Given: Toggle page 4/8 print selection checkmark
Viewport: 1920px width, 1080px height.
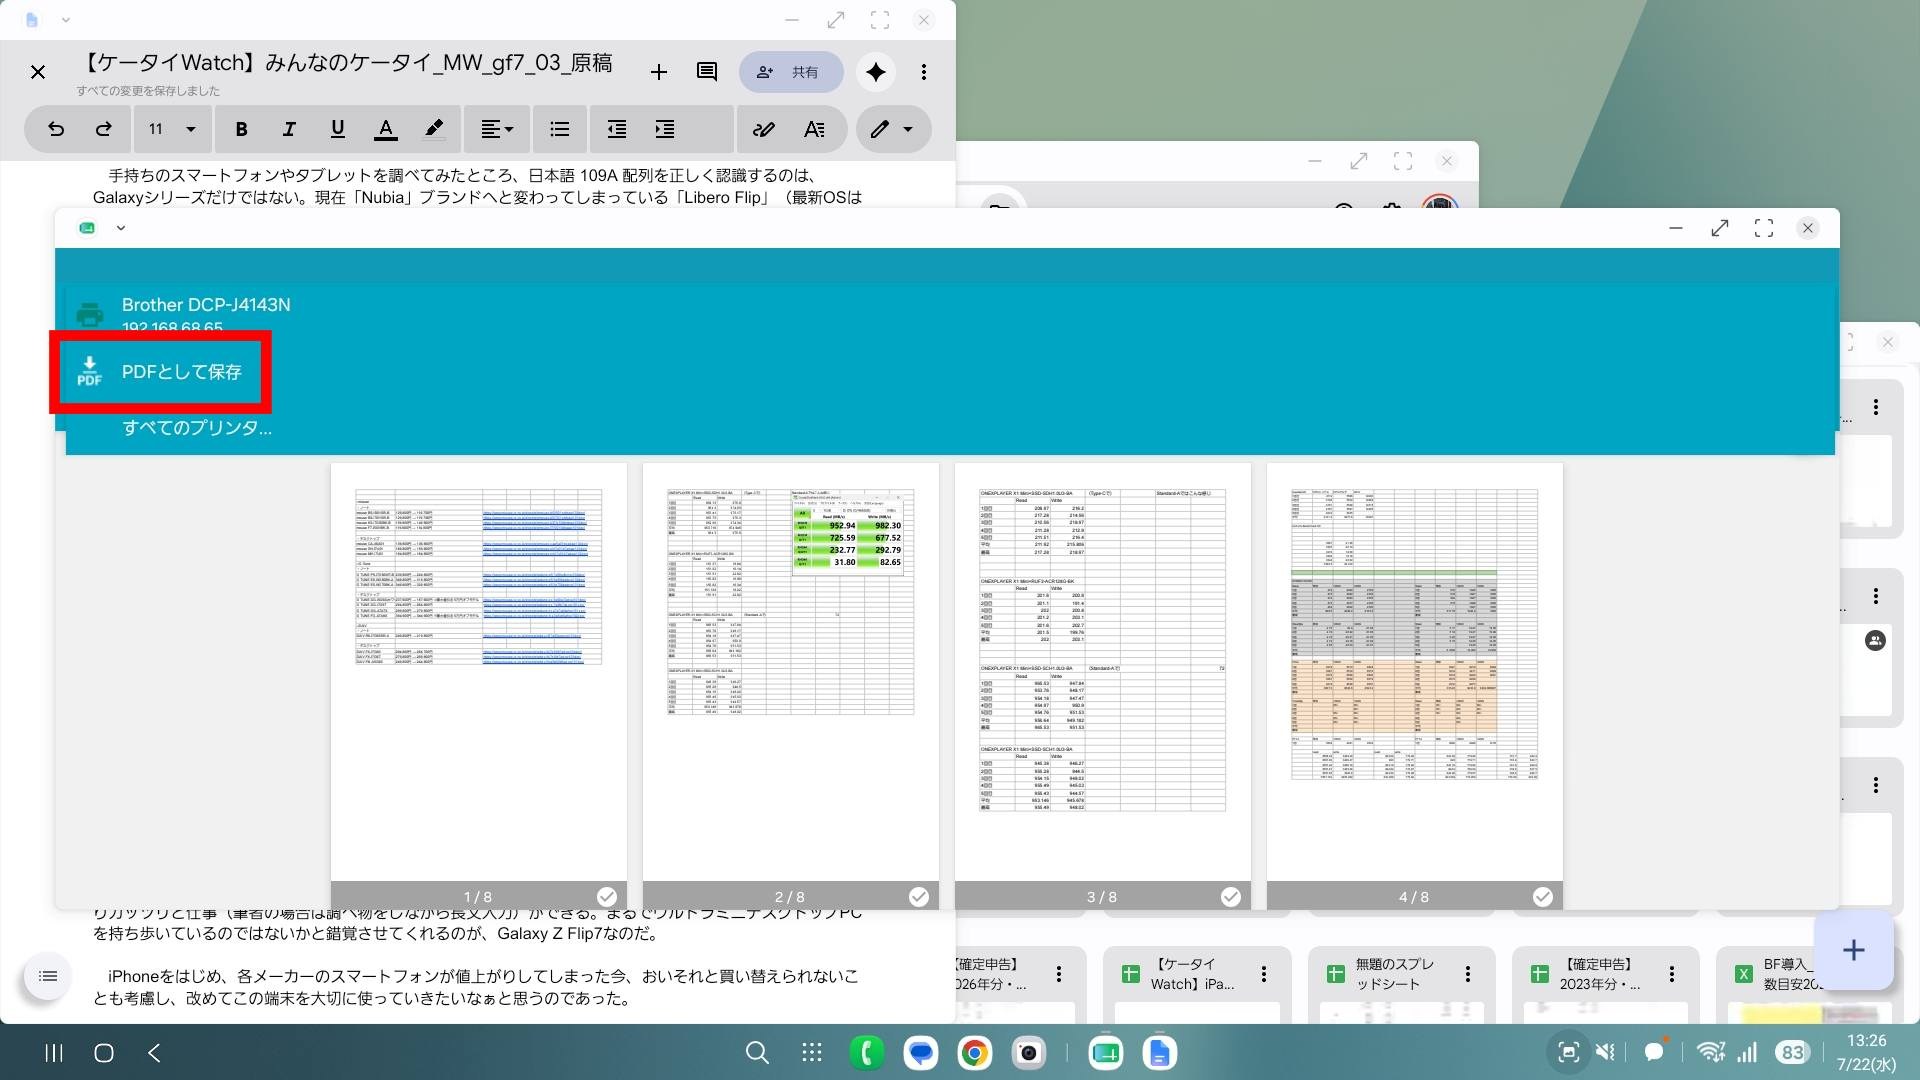Looking at the screenshot, I should [x=1543, y=897].
